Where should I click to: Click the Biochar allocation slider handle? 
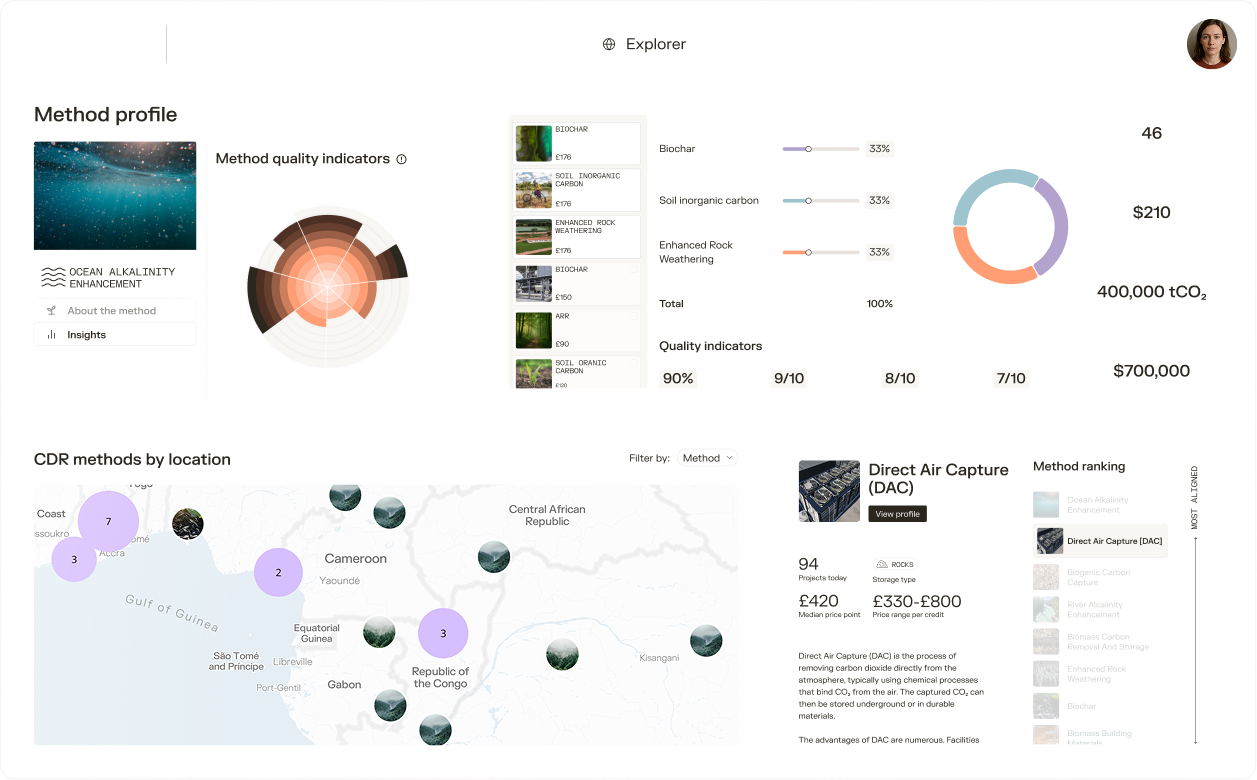808,149
